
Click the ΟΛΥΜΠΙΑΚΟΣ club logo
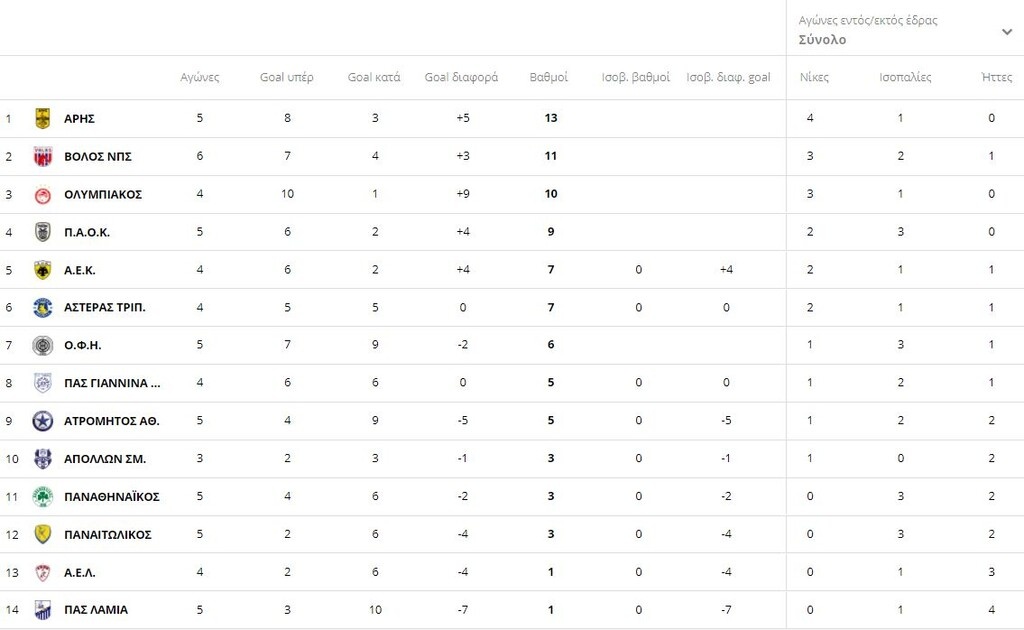[42, 194]
